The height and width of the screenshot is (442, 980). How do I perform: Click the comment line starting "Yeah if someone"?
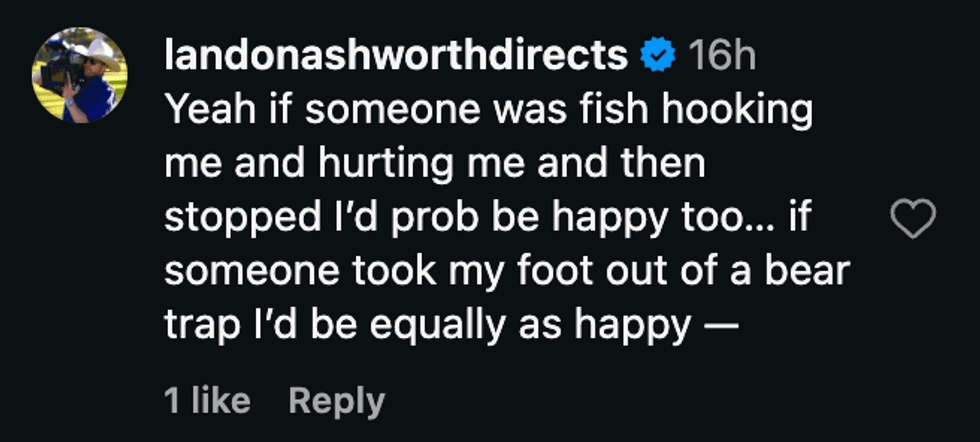click(x=488, y=111)
